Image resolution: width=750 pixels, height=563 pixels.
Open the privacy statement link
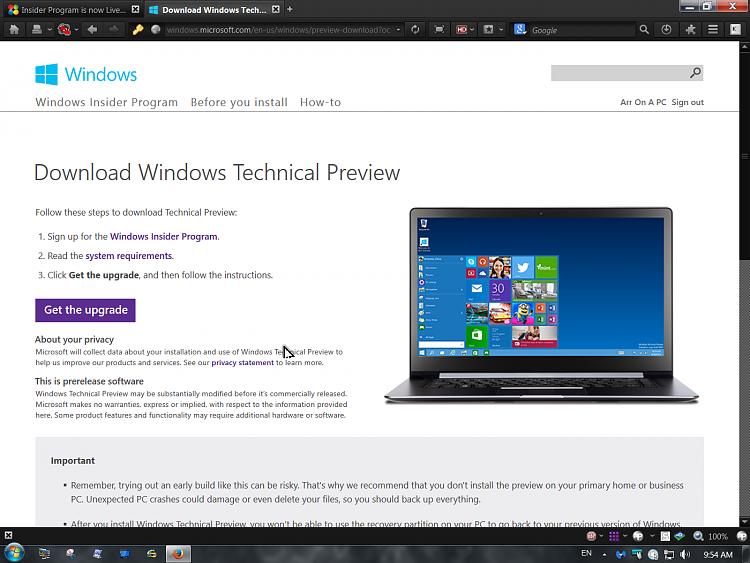243,363
